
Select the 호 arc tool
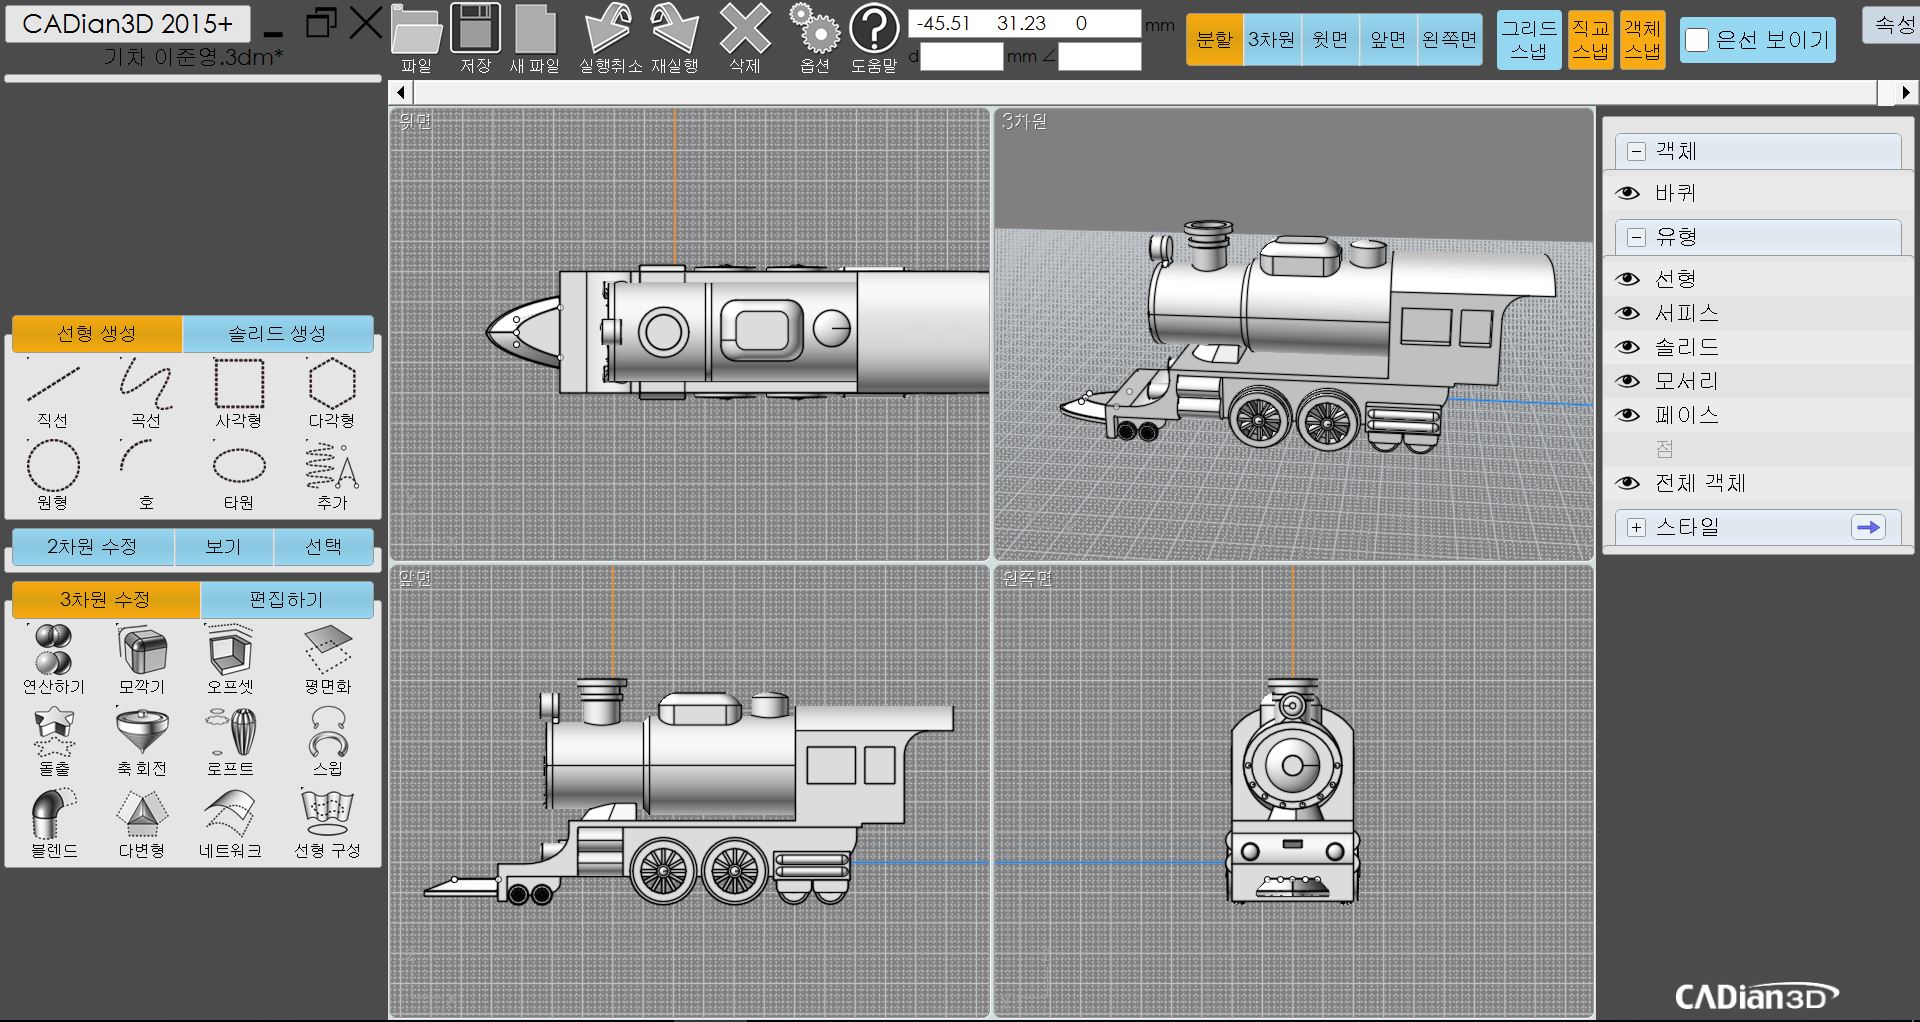[x=135, y=455]
